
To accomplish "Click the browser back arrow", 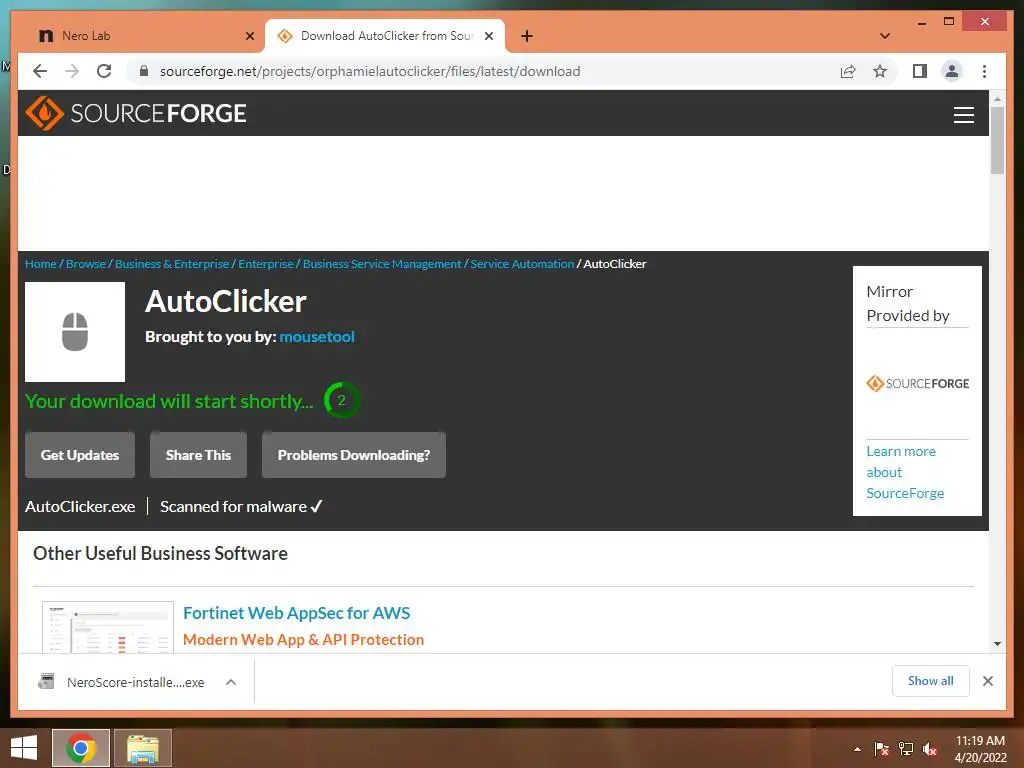I will (40, 71).
